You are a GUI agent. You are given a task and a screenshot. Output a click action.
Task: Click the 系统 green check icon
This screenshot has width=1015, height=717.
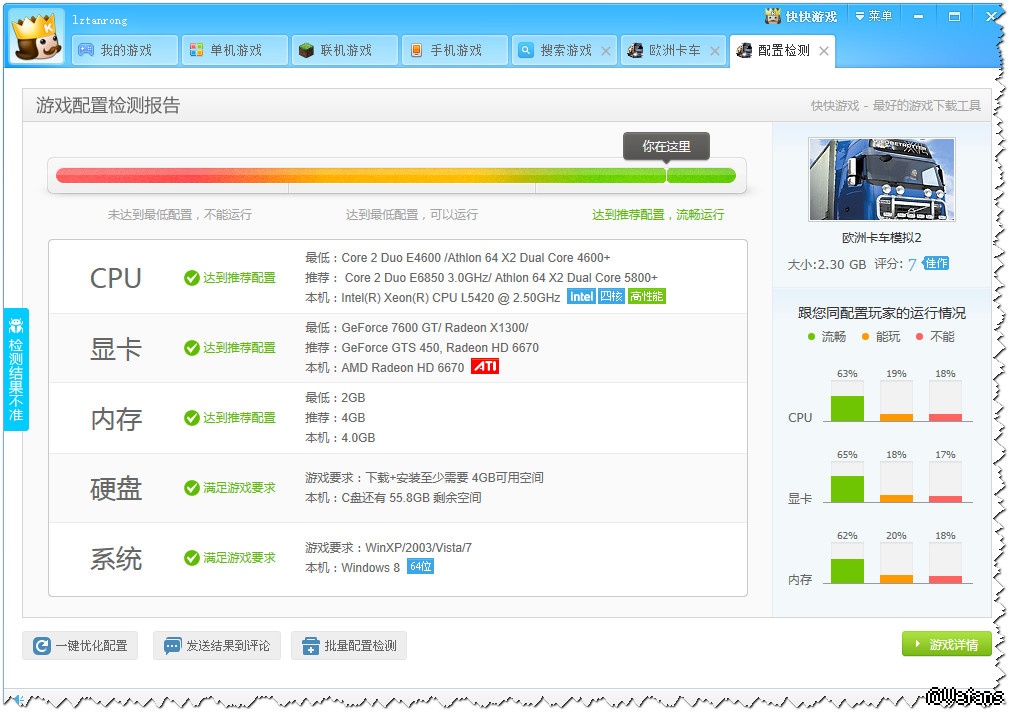tap(192, 557)
